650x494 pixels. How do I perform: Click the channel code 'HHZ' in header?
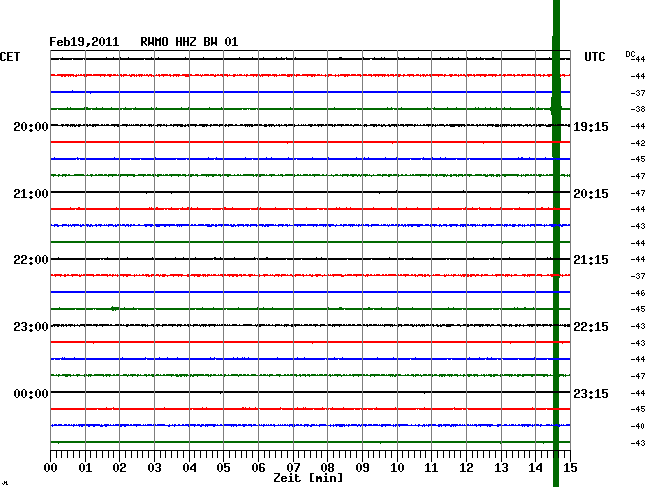[x=186, y=42]
